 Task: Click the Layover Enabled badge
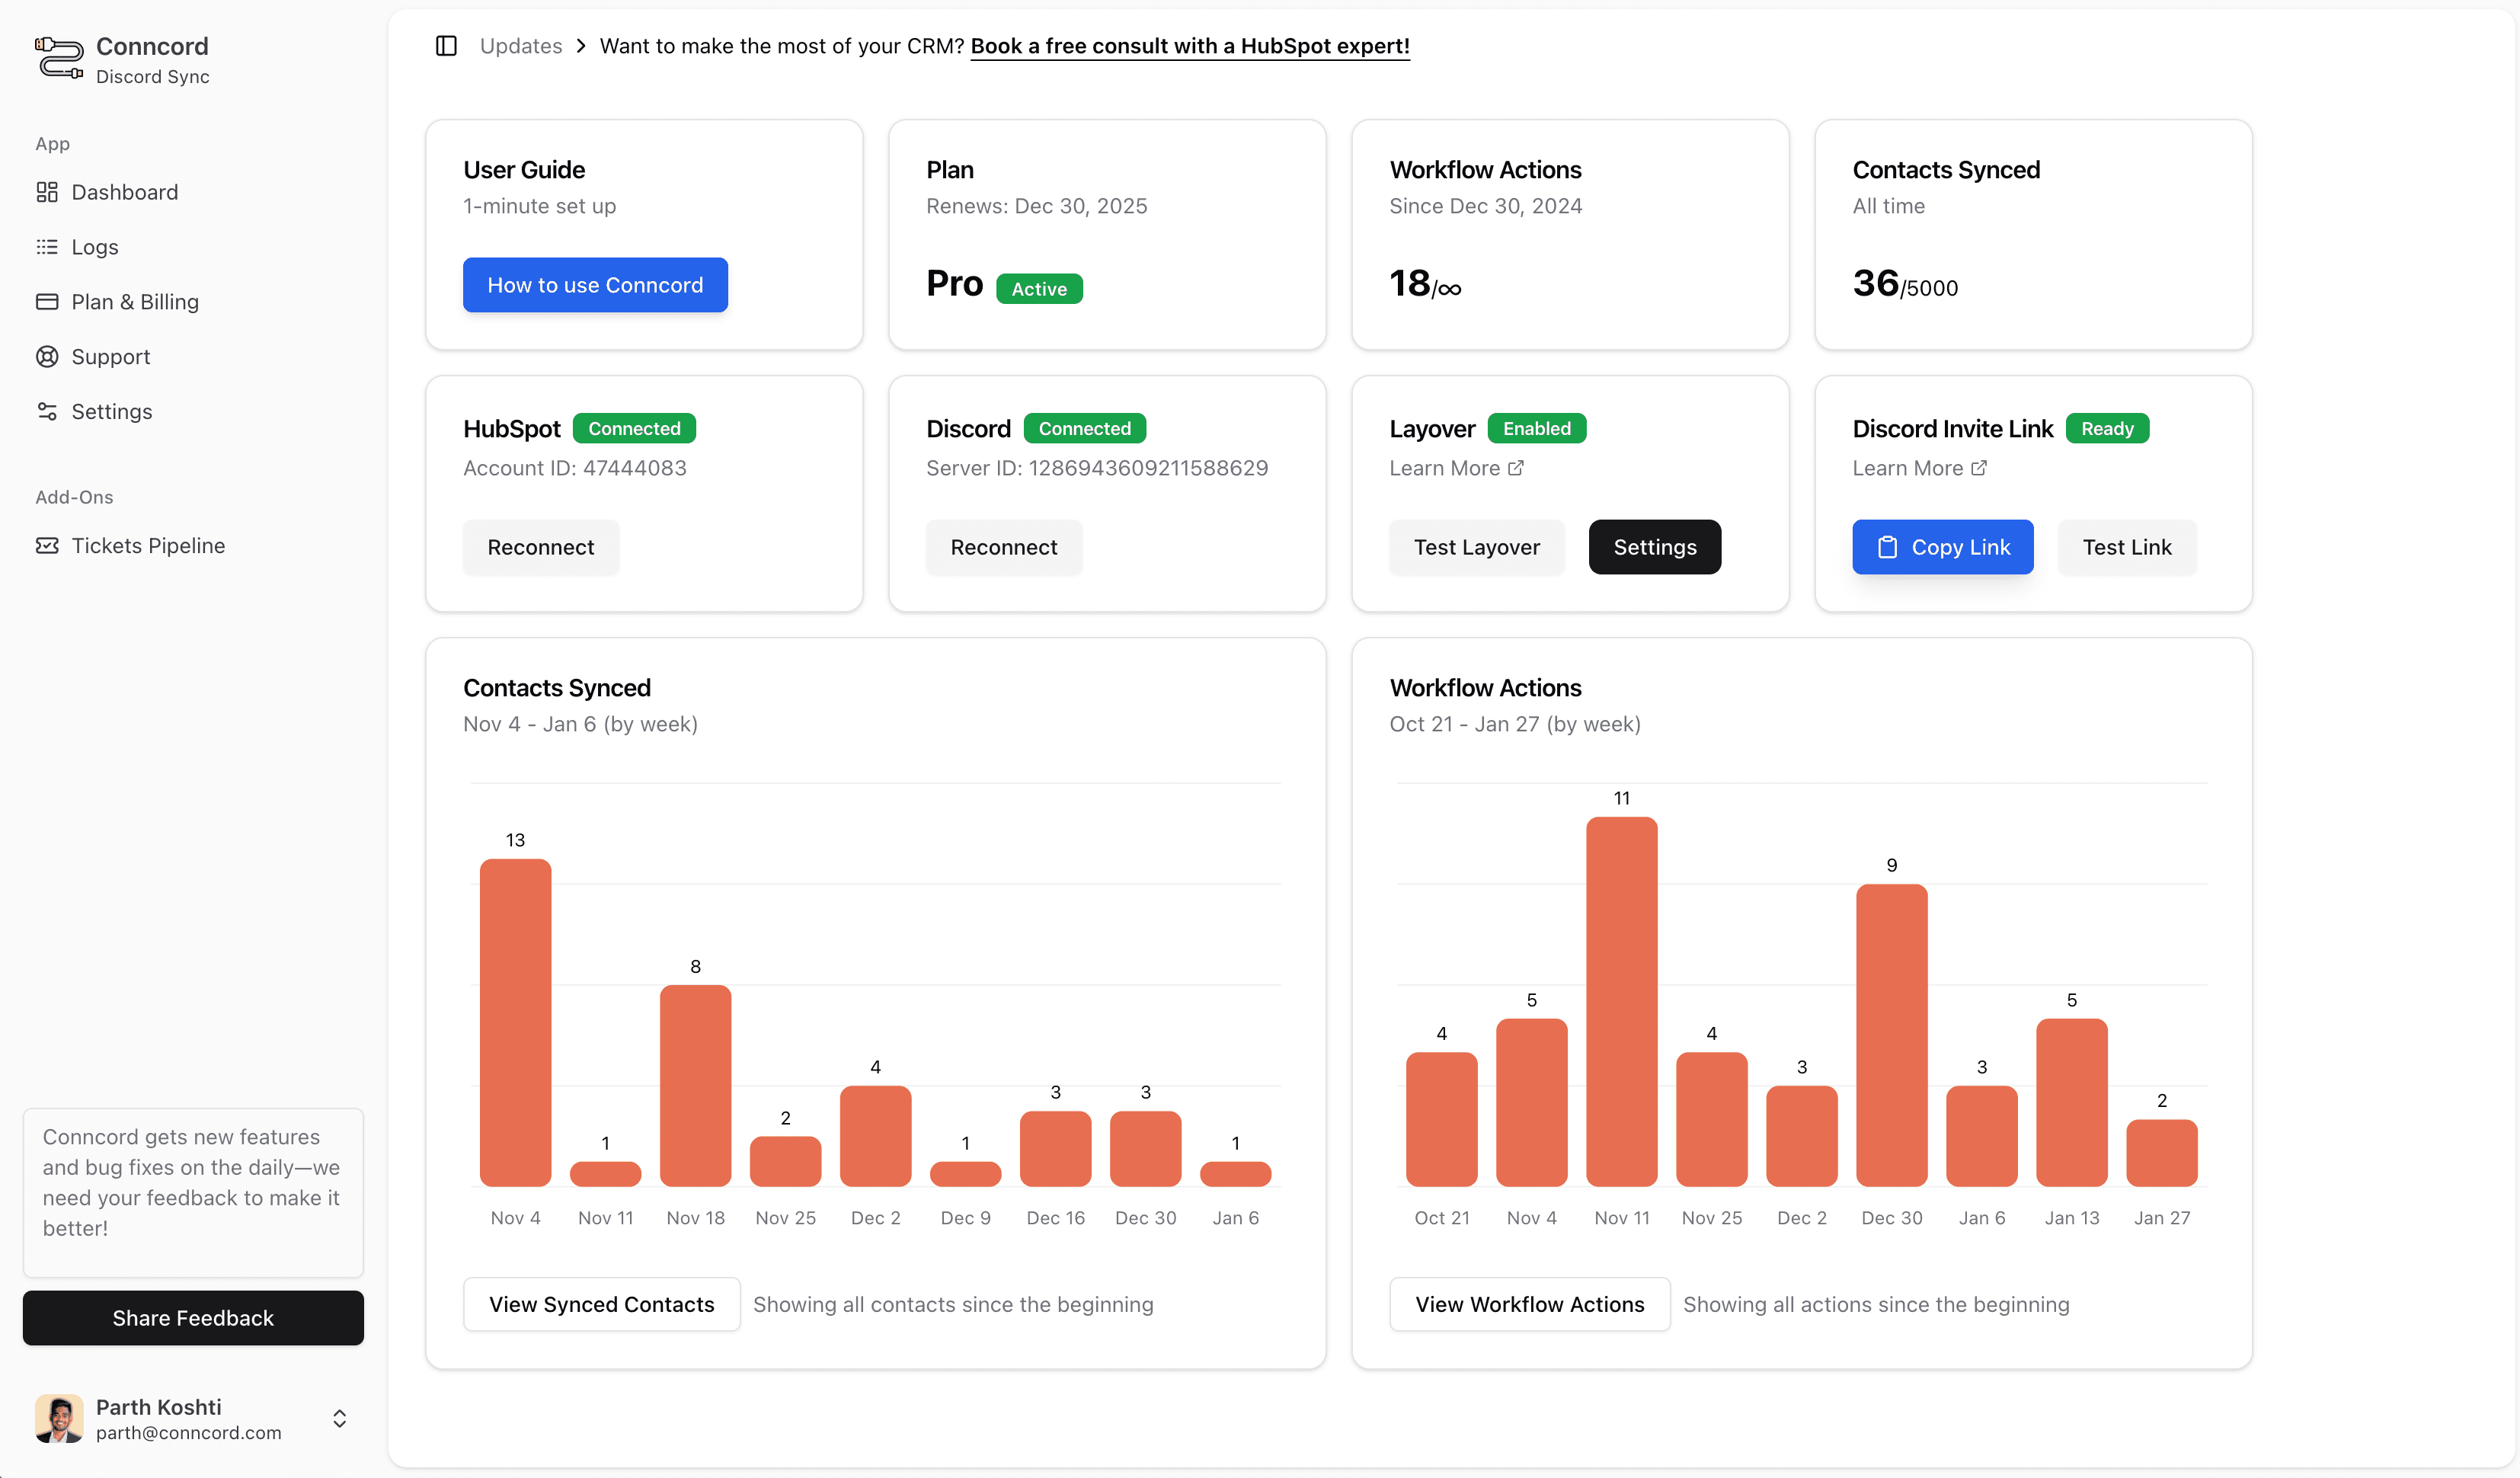click(1537, 428)
